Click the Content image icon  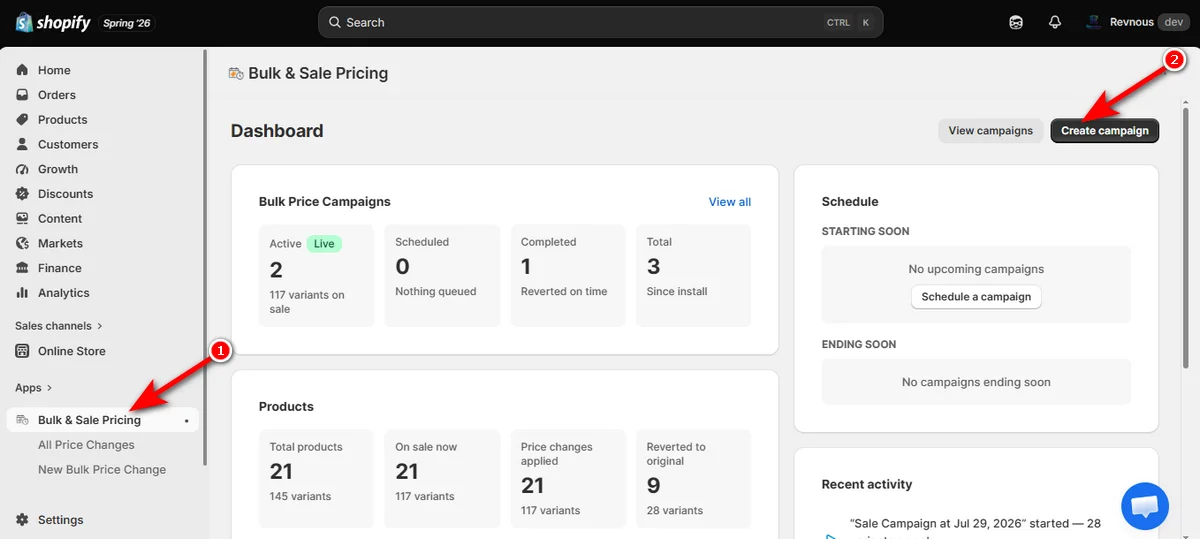22,219
